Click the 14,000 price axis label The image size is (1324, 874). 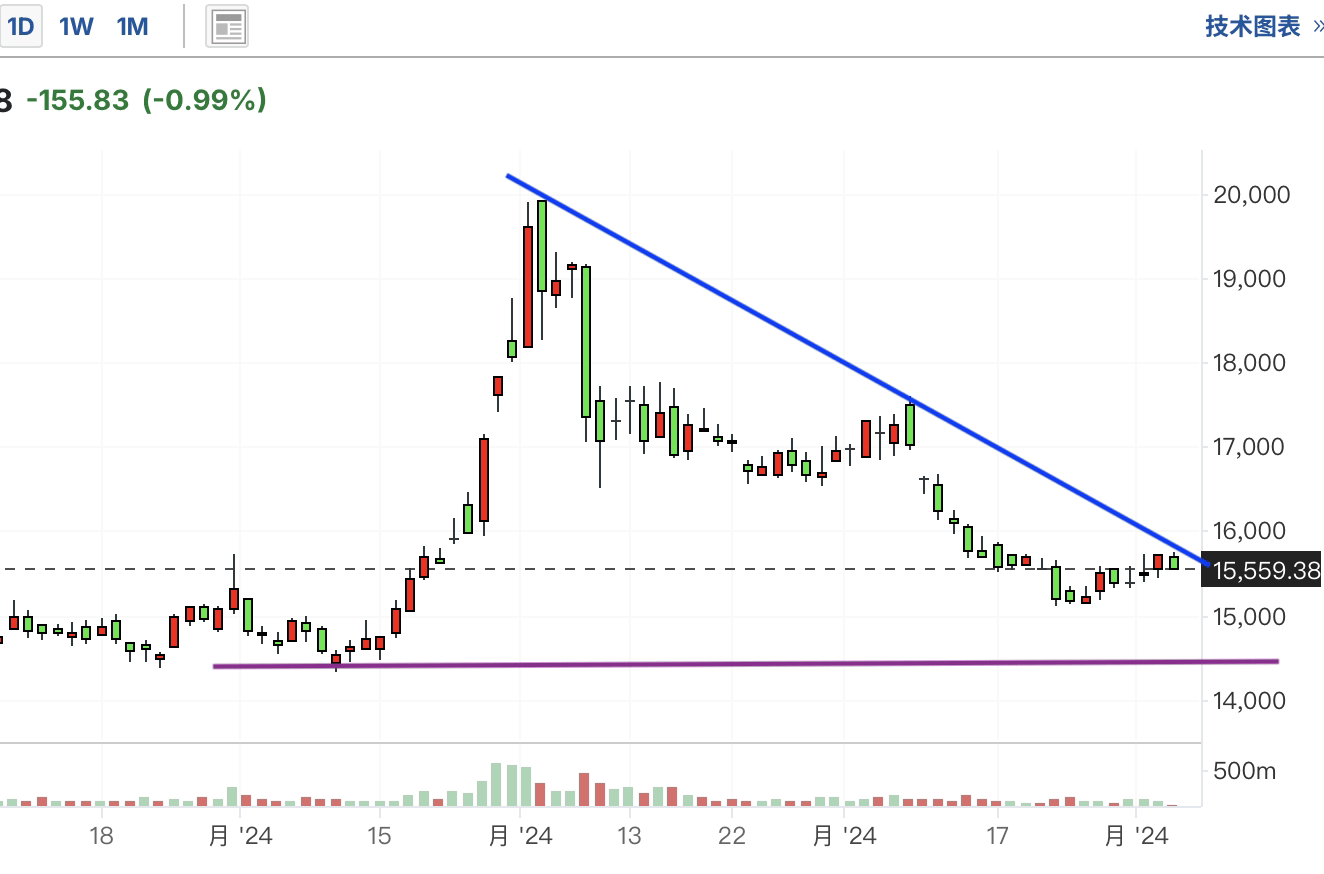(1251, 700)
